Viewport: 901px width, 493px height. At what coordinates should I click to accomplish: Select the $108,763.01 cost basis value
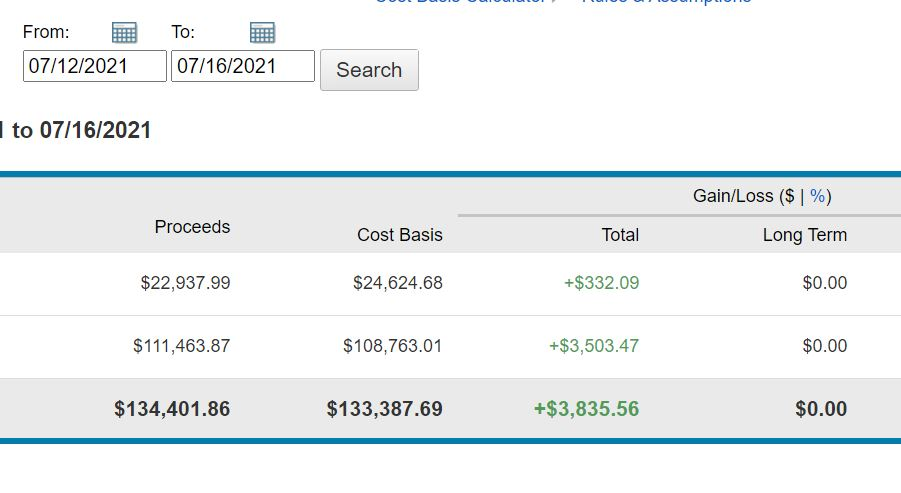392,346
